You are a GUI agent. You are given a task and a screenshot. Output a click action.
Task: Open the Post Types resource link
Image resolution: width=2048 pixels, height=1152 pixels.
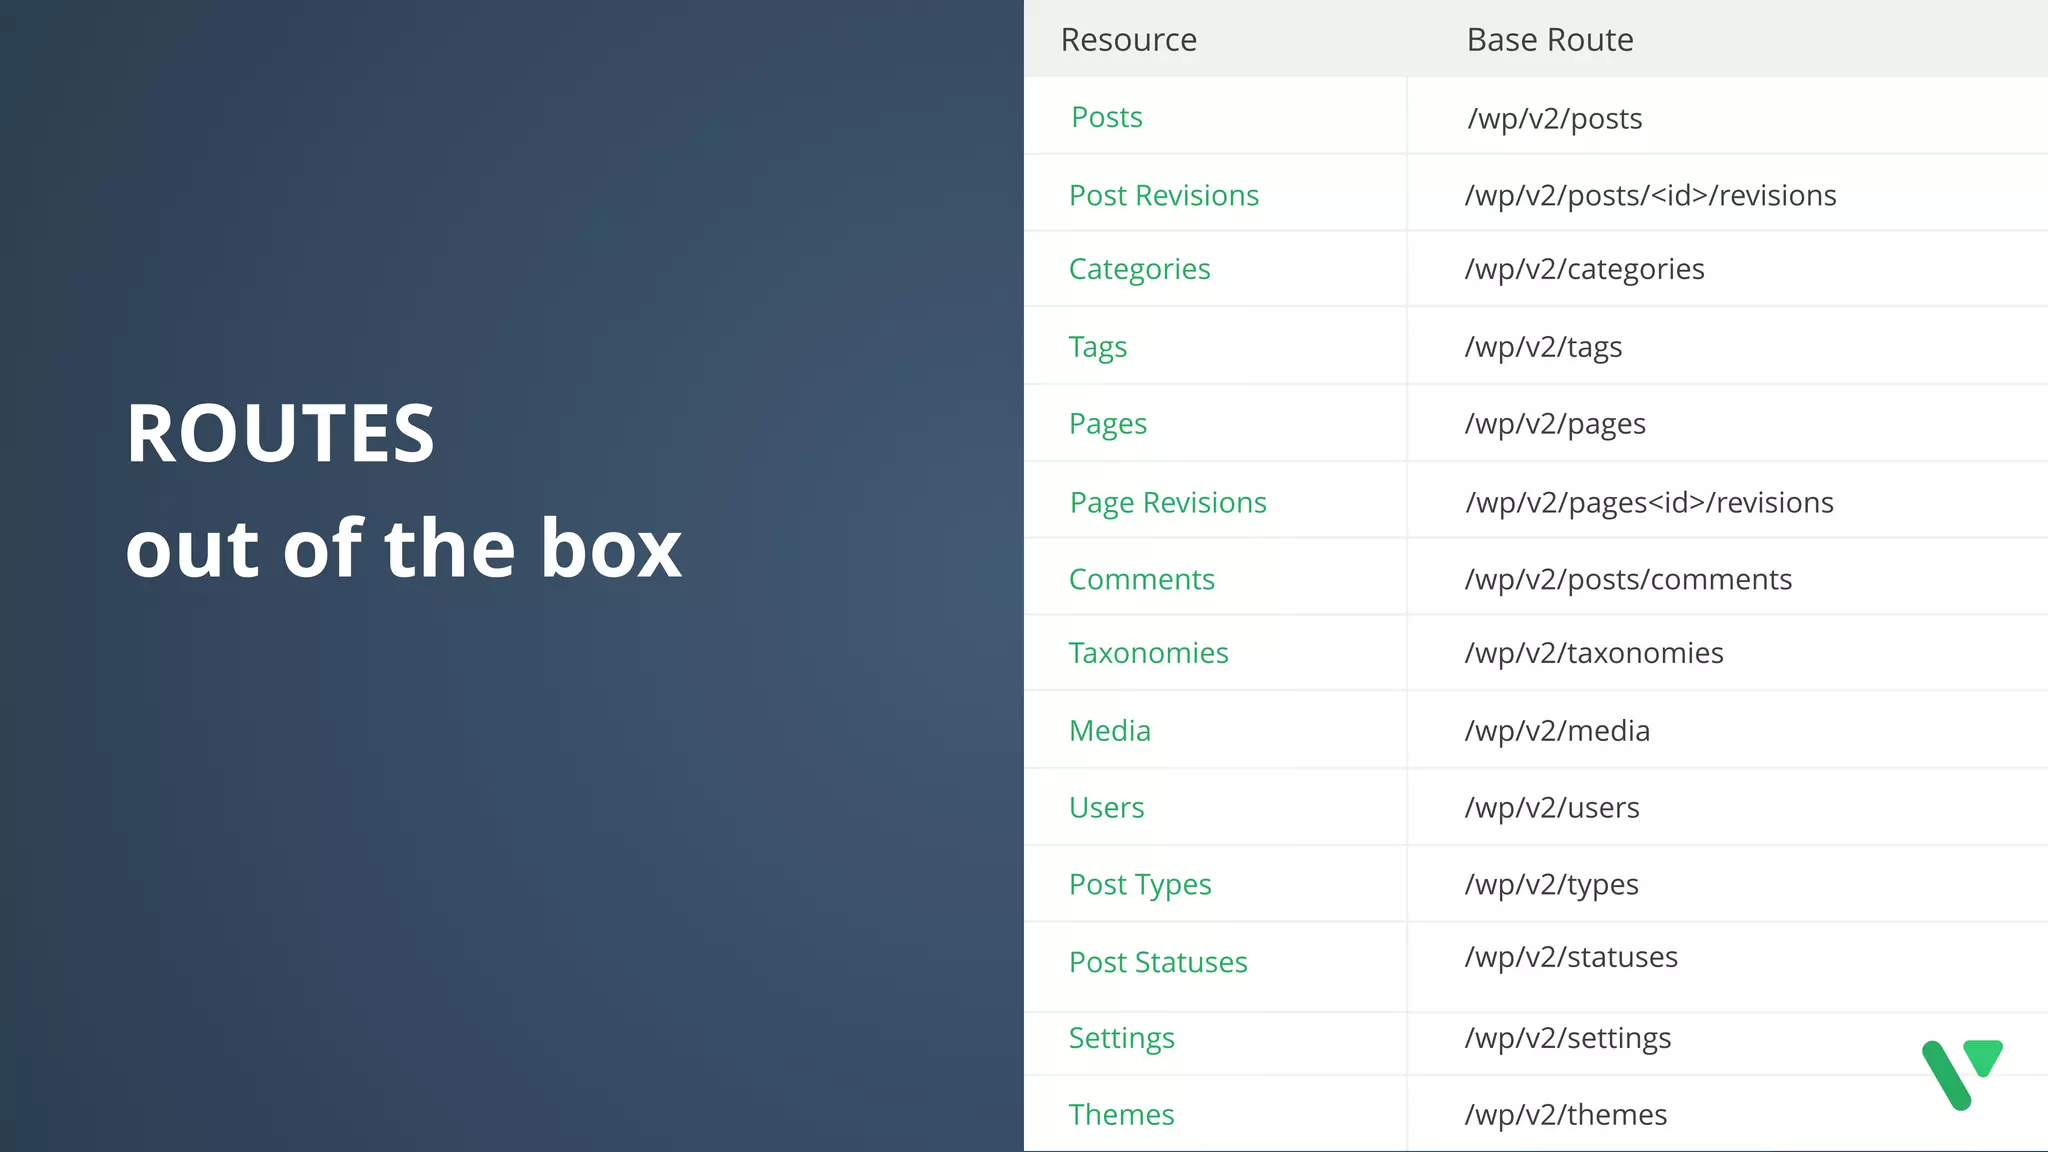pos(1140,885)
